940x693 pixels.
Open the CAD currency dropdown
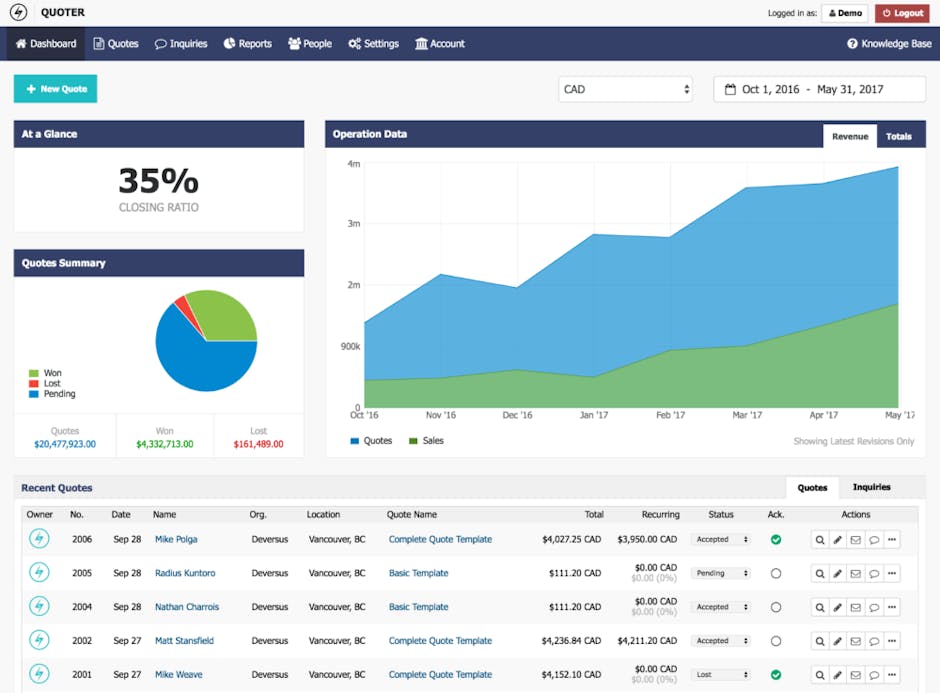pyautogui.click(x=625, y=89)
